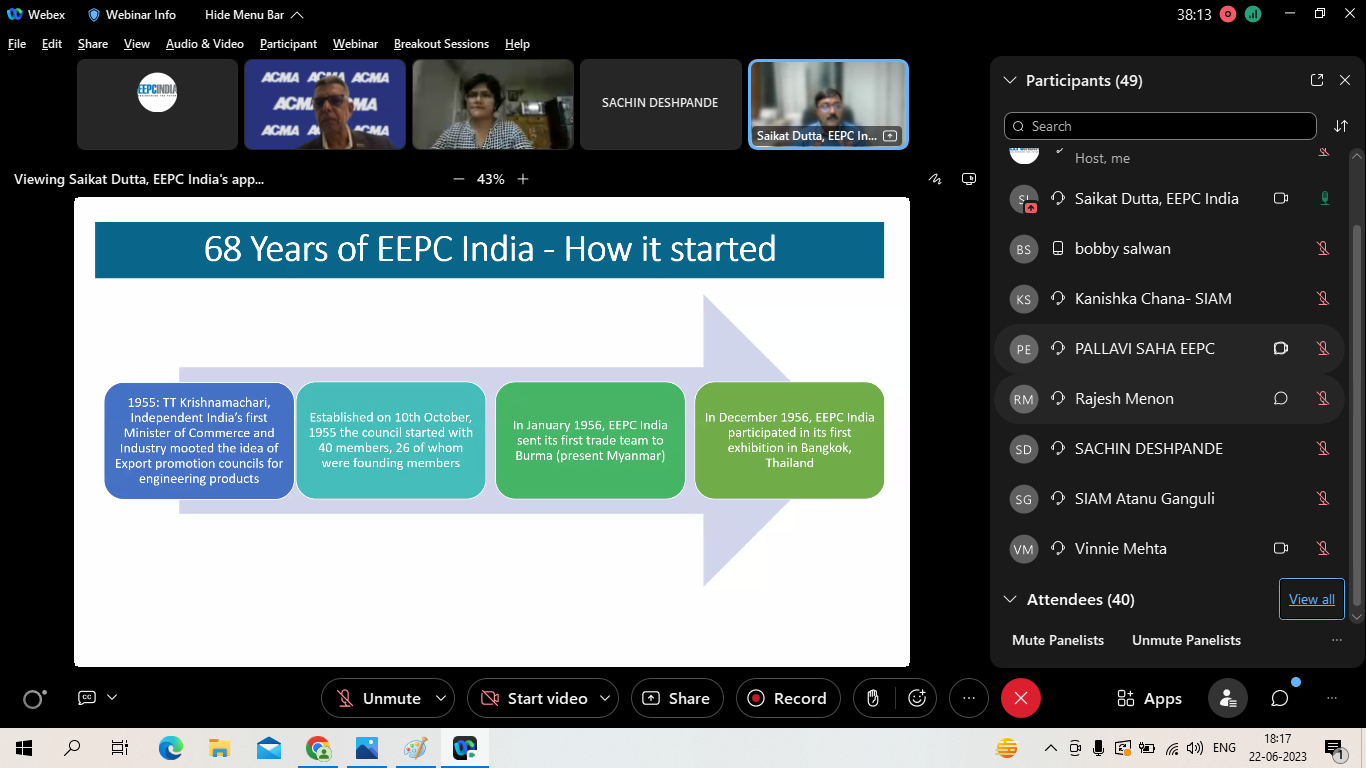Open more options in meeting controls
Image resolution: width=1366 pixels, height=768 pixels.
click(968, 698)
